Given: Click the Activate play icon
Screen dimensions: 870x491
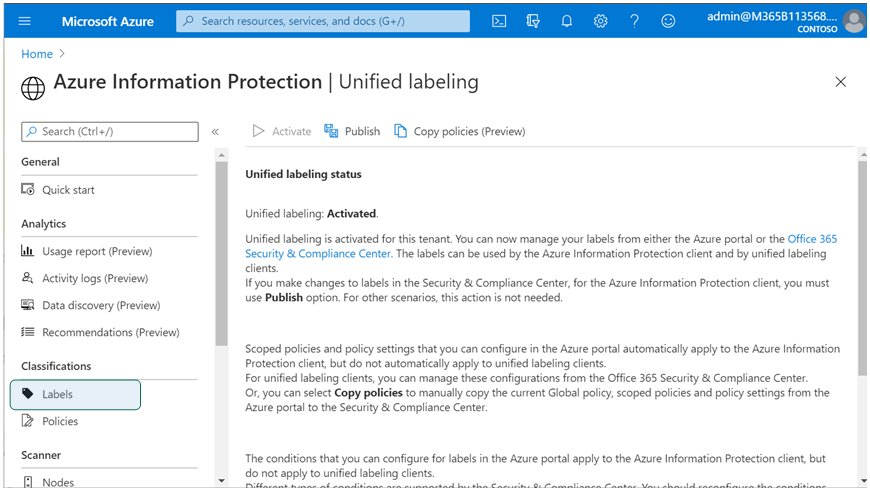Looking at the screenshot, I should (258, 131).
